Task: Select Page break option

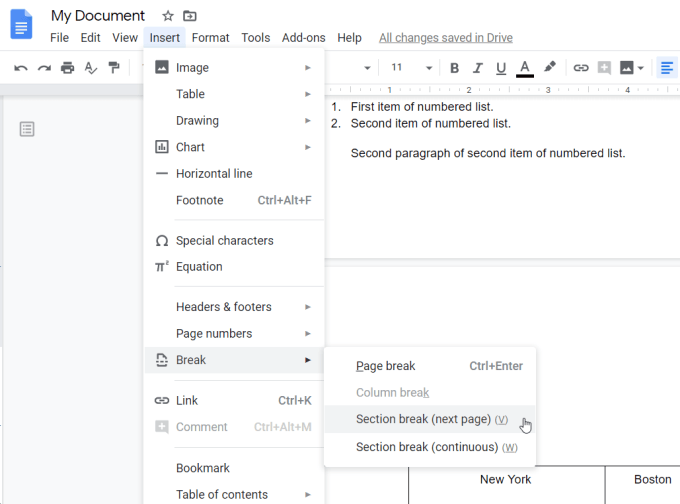Action: 386,366
